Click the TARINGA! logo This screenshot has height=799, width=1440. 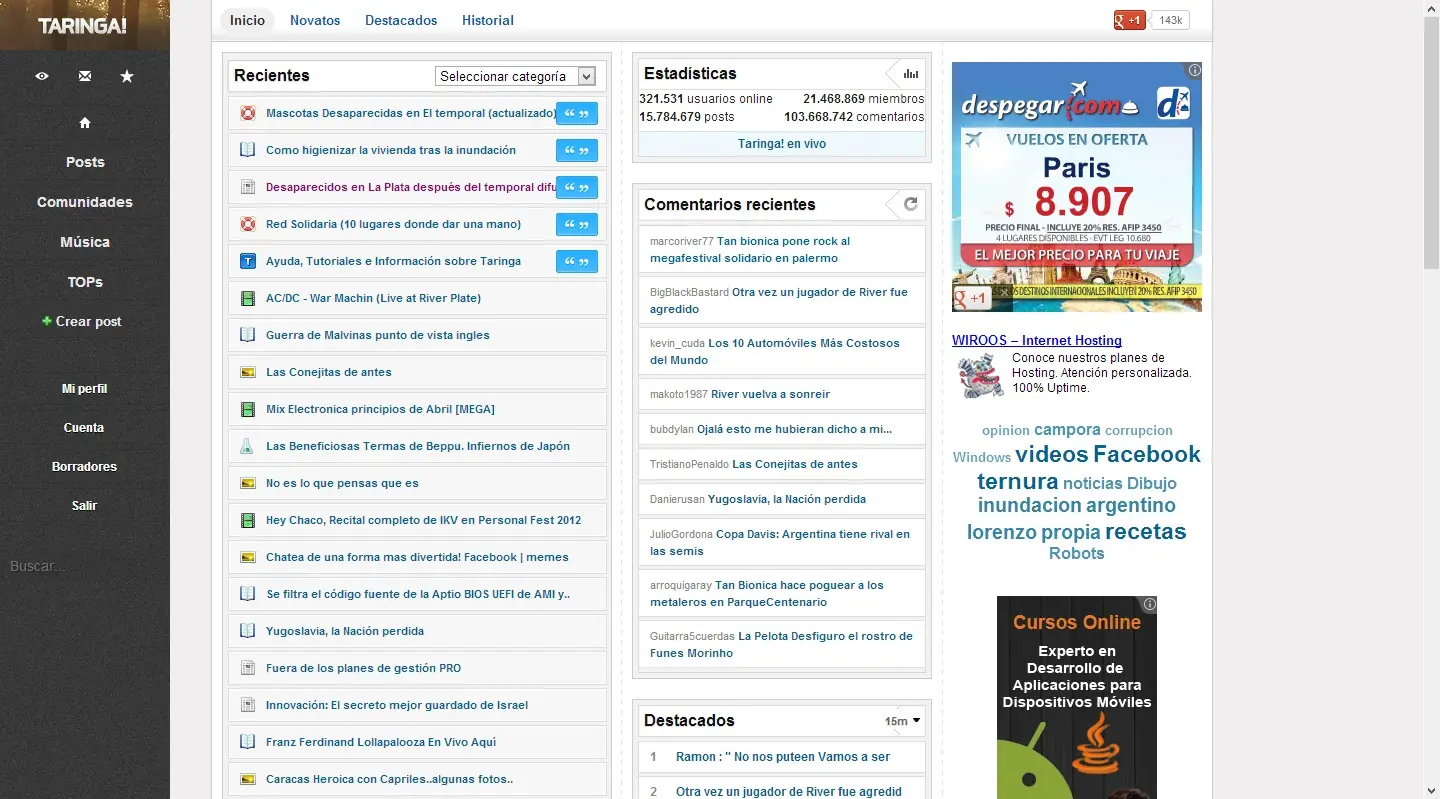83,26
